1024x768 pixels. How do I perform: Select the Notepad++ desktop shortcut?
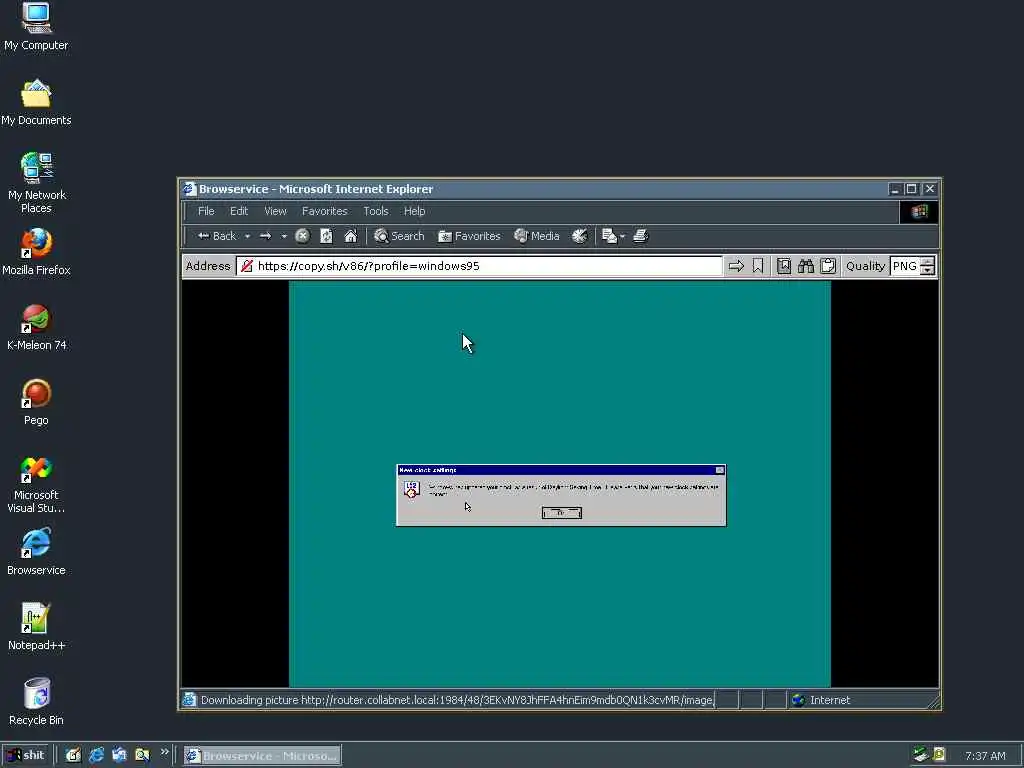coord(36,628)
